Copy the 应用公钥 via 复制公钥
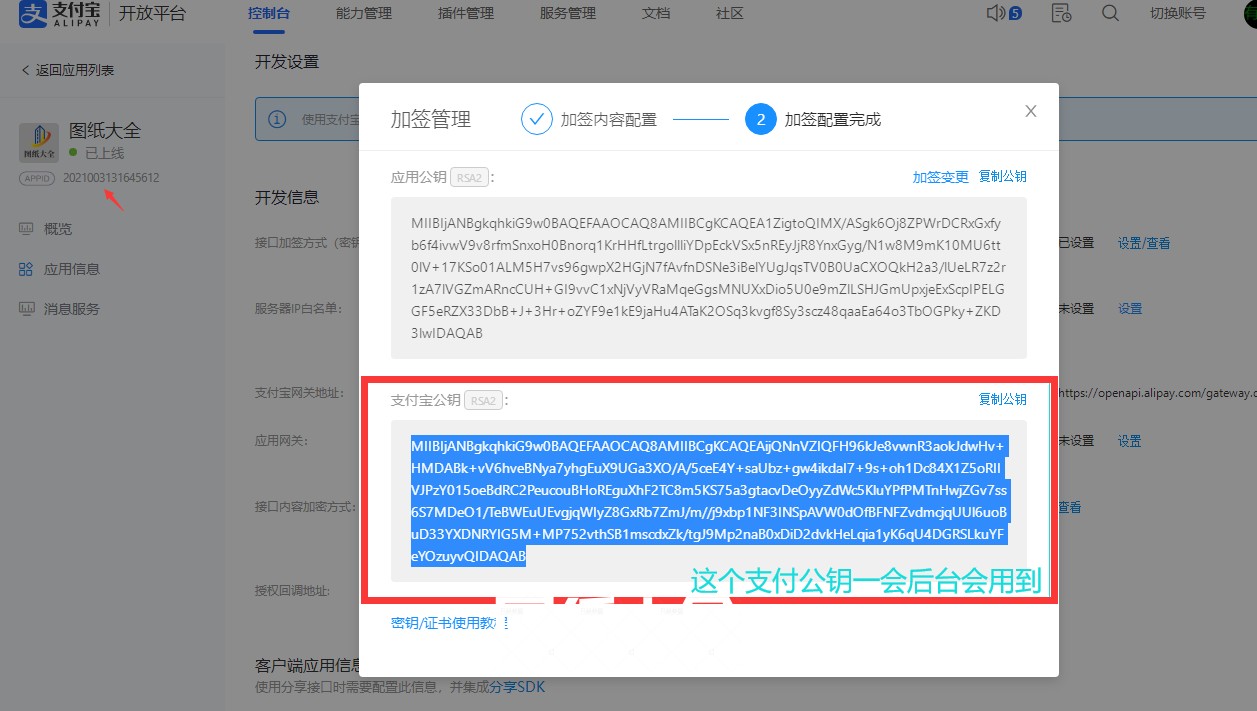This screenshot has height=711, width=1257. (x=1003, y=177)
